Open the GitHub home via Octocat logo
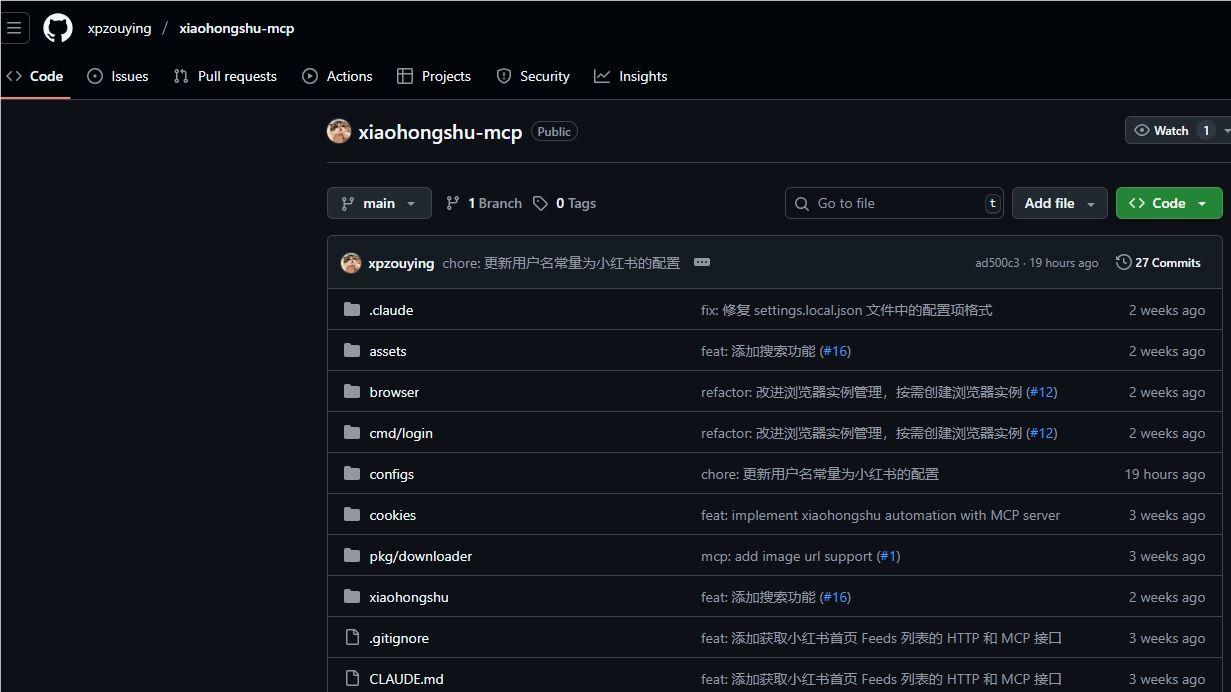 (x=57, y=27)
